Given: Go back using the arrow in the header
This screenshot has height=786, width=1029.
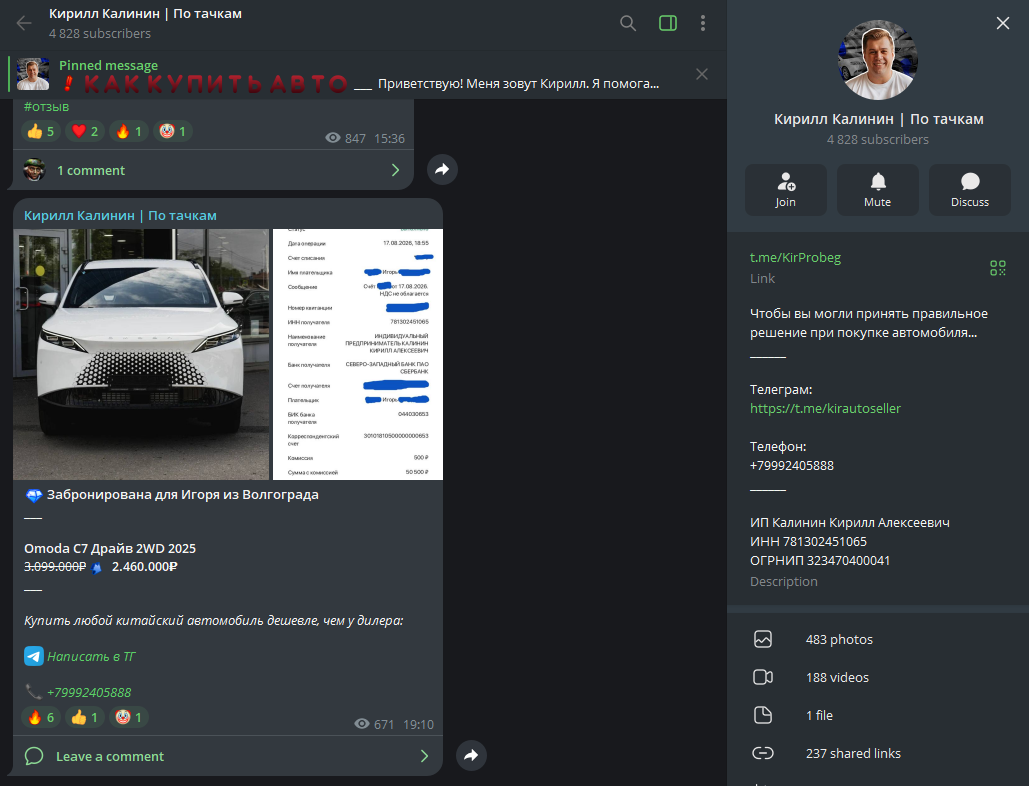Looking at the screenshot, I should pos(24,24).
